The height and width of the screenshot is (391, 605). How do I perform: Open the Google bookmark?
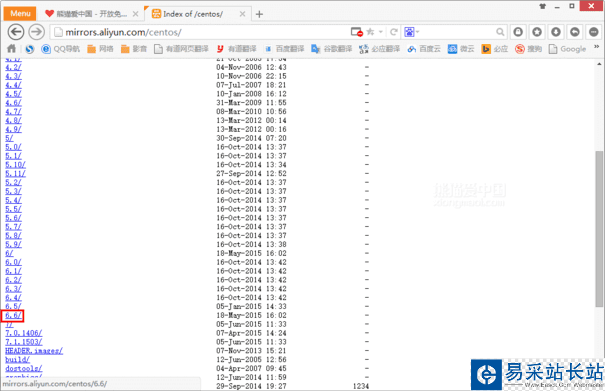[568, 49]
